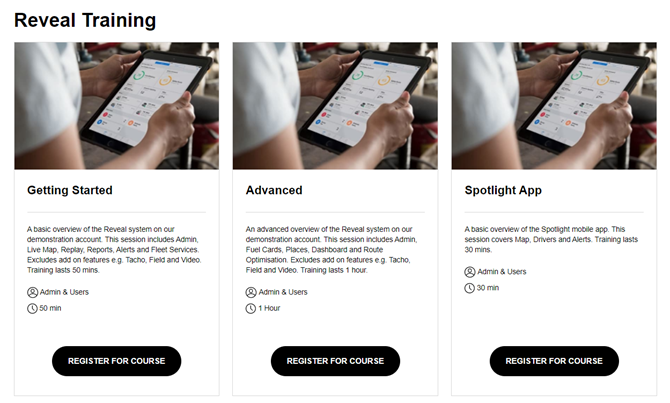Click the clock icon next to 50 min
Viewport: 670px width, 403px height.
click(x=32, y=309)
